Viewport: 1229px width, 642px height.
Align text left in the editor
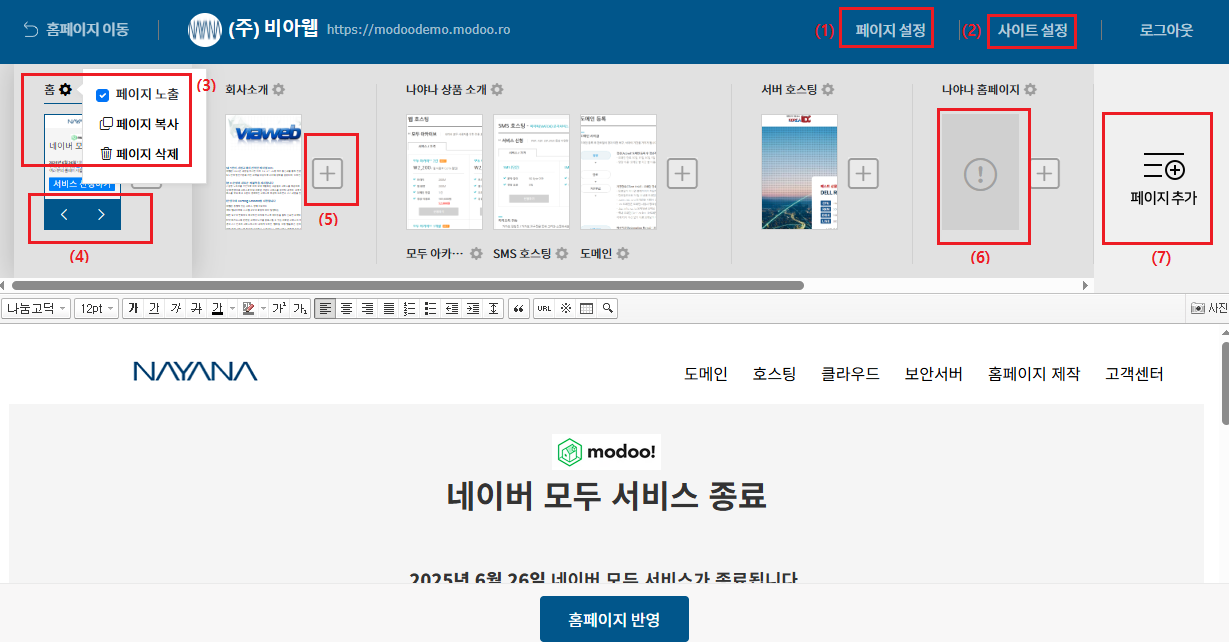[x=325, y=308]
